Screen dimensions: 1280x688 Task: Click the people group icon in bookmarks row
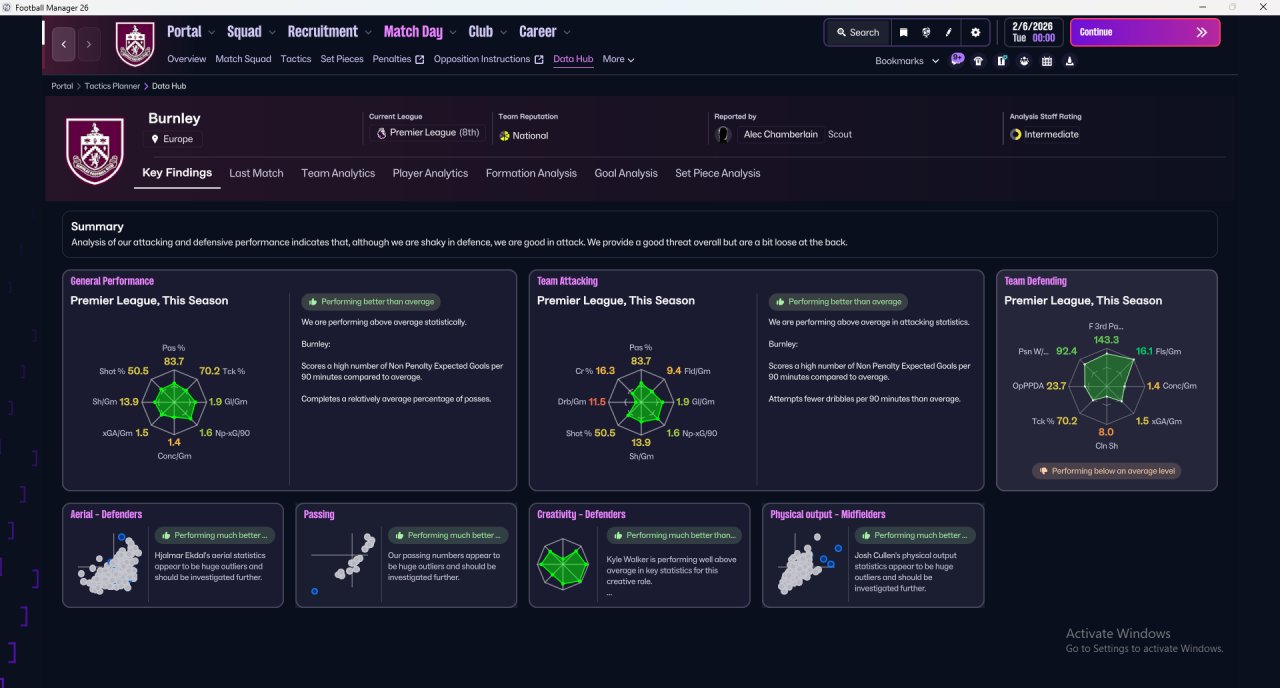coord(1024,61)
